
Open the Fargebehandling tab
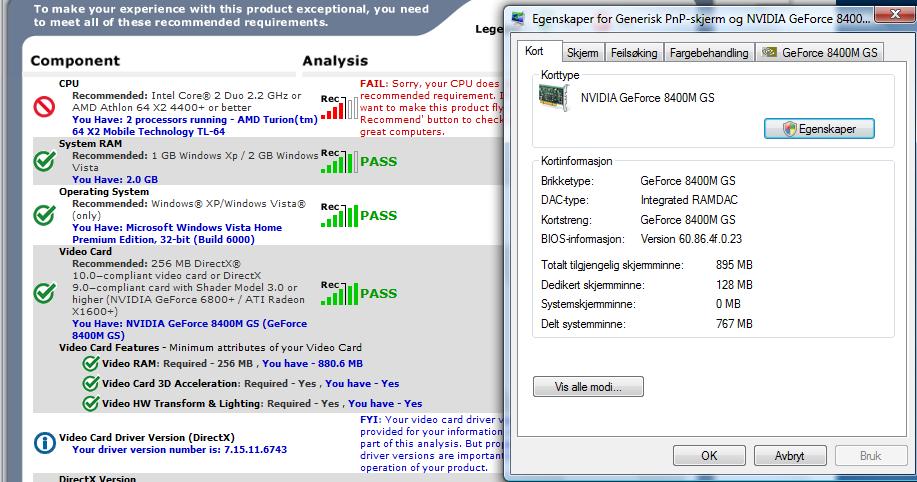[x=709, y=53]
